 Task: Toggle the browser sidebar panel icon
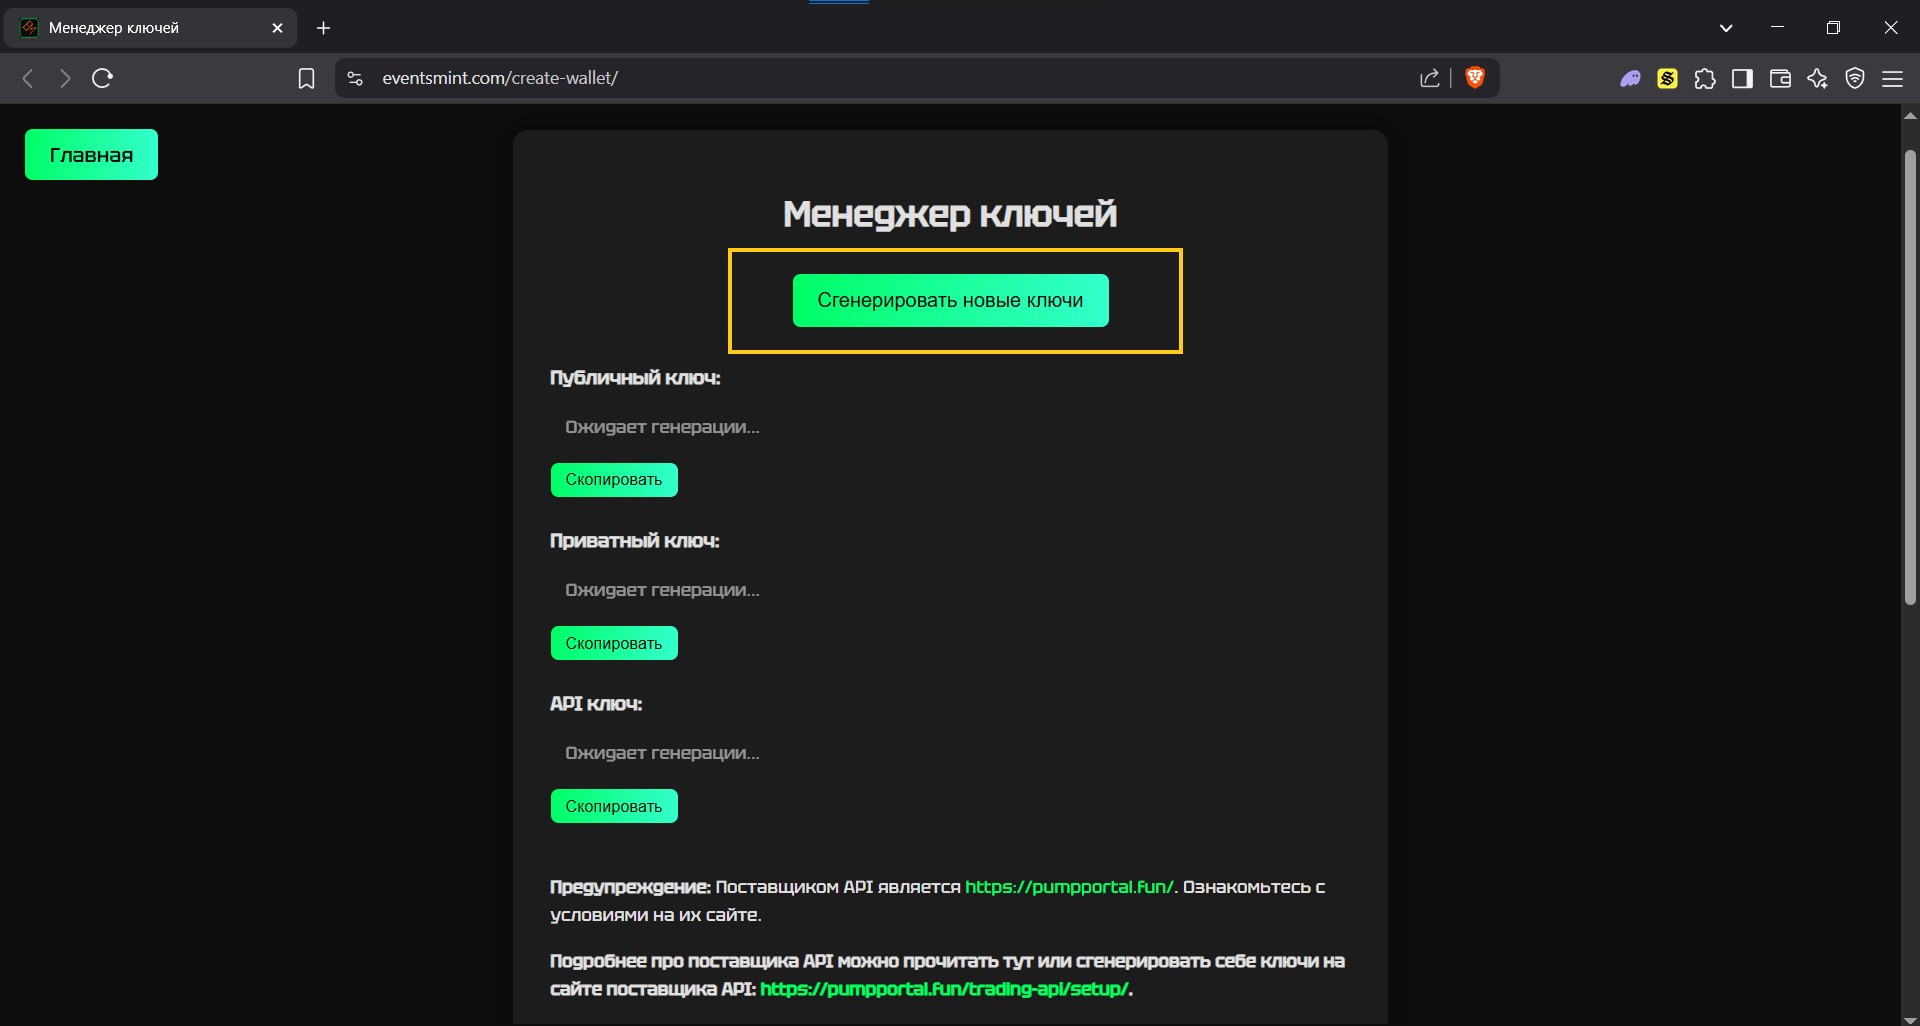pyautogui.click(x=1742, y=79)
